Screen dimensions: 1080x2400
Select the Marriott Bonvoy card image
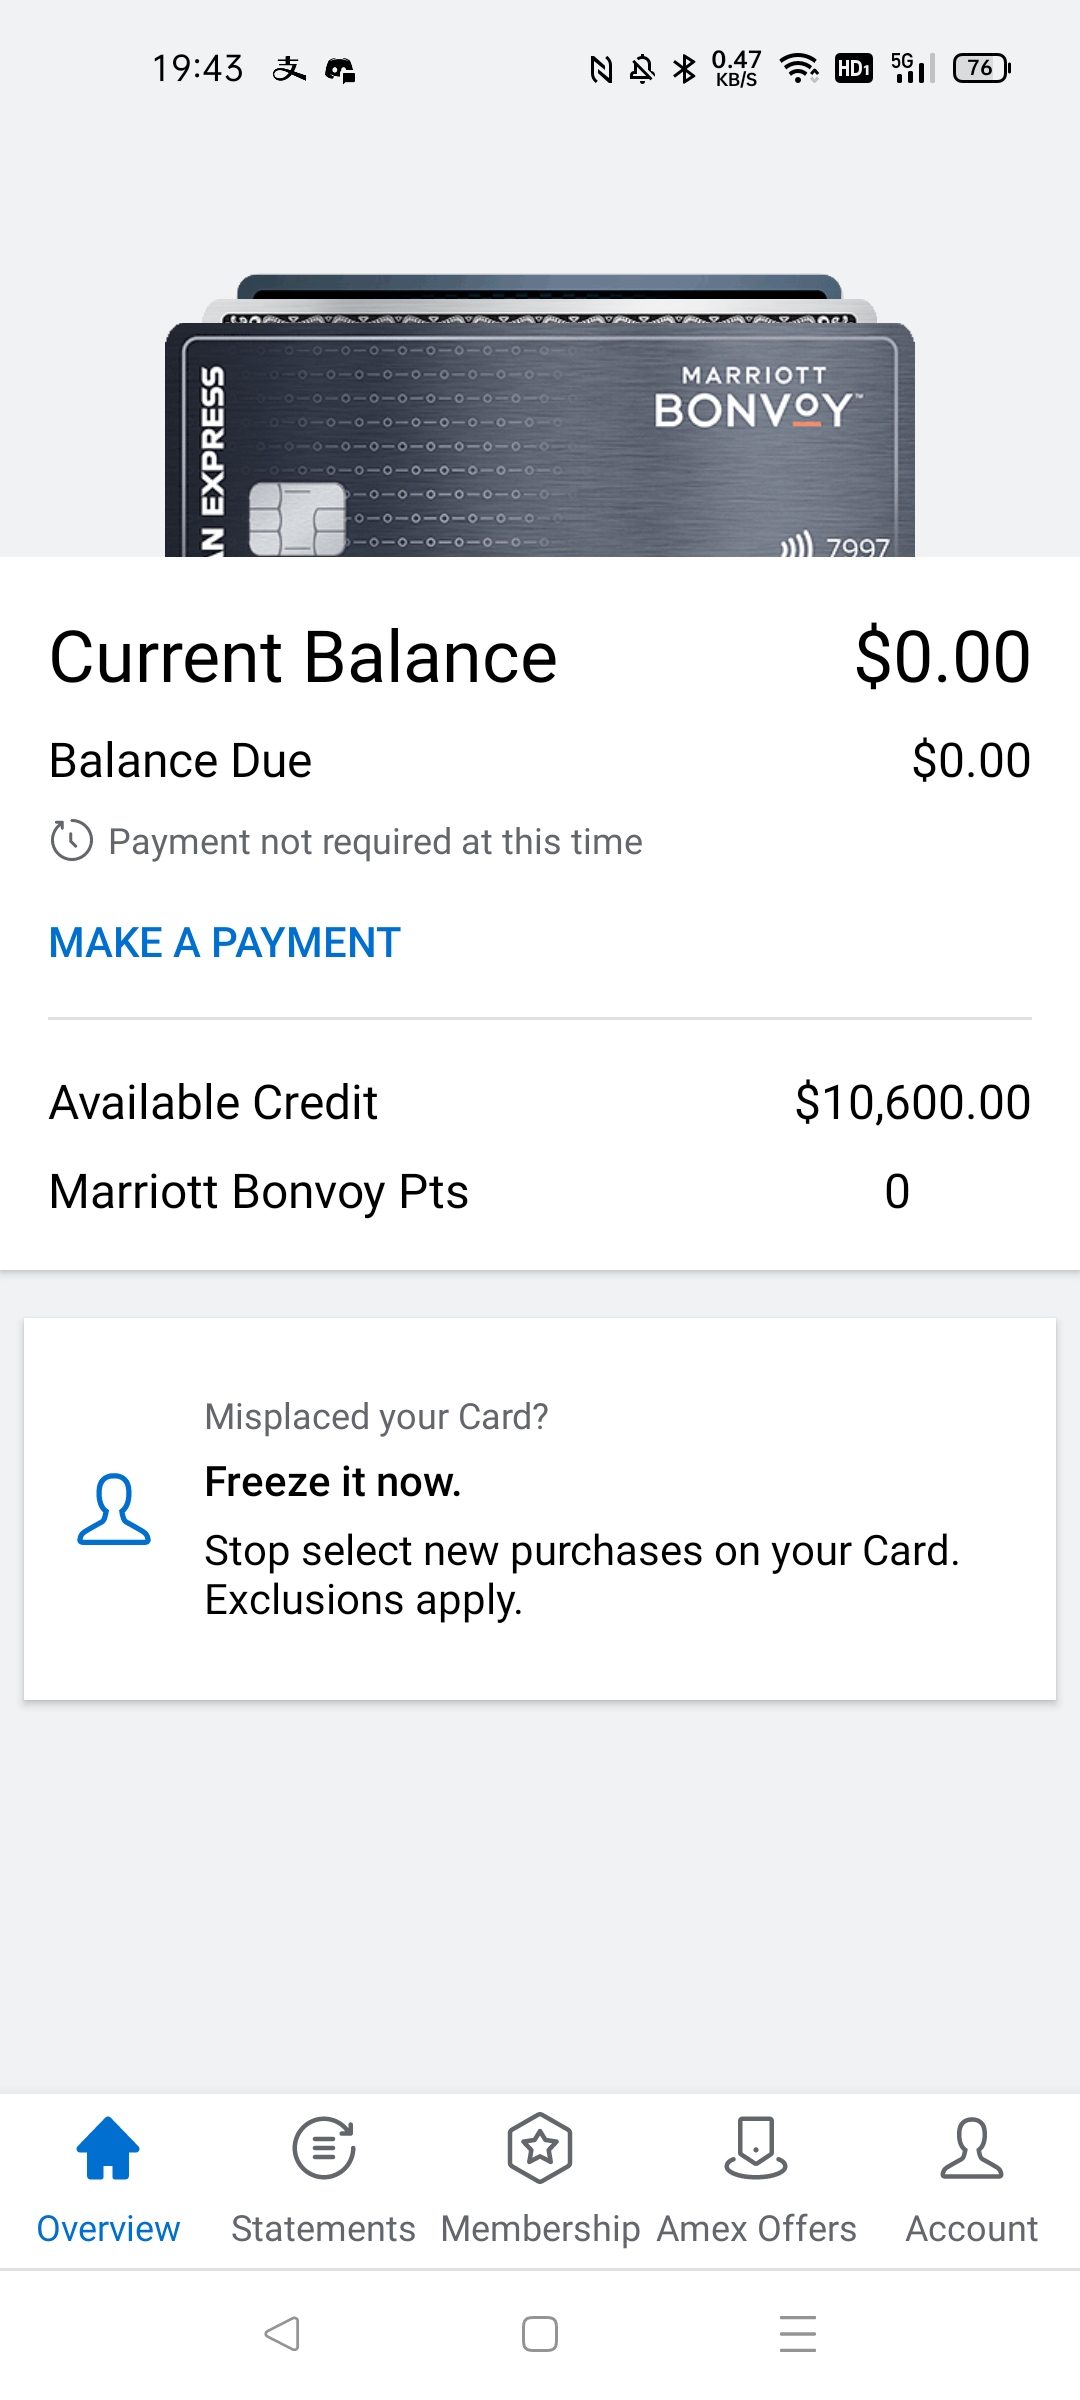[540, 440]
